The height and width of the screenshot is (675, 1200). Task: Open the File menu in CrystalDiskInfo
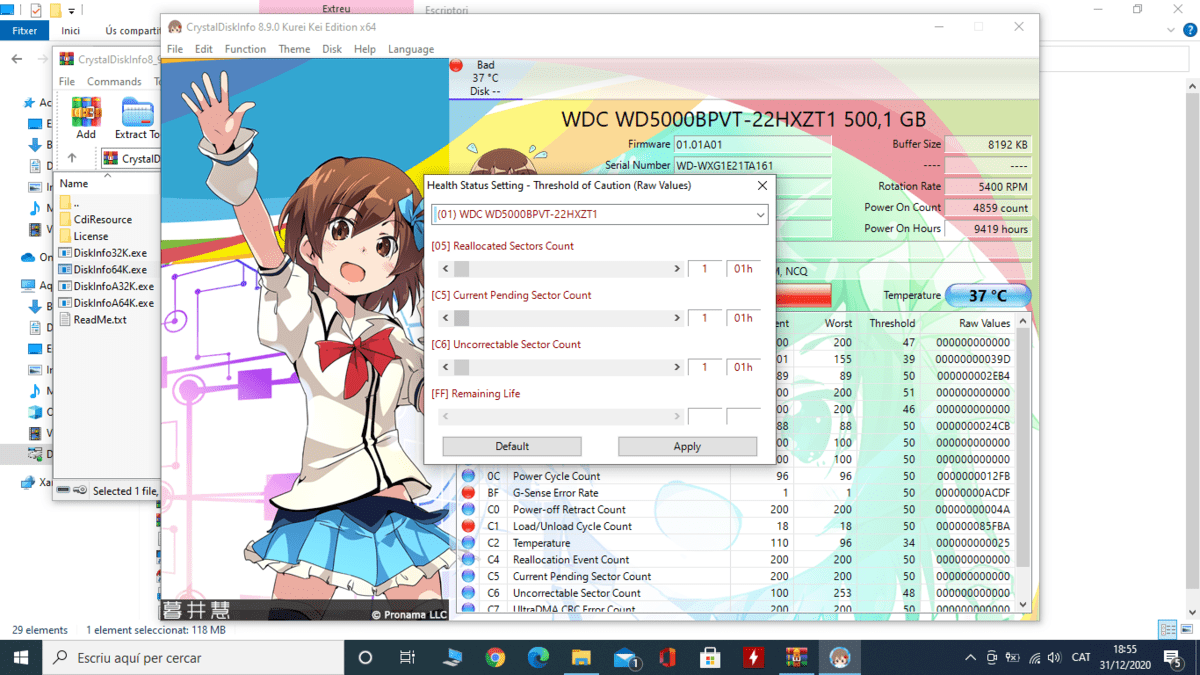point(175,49)
